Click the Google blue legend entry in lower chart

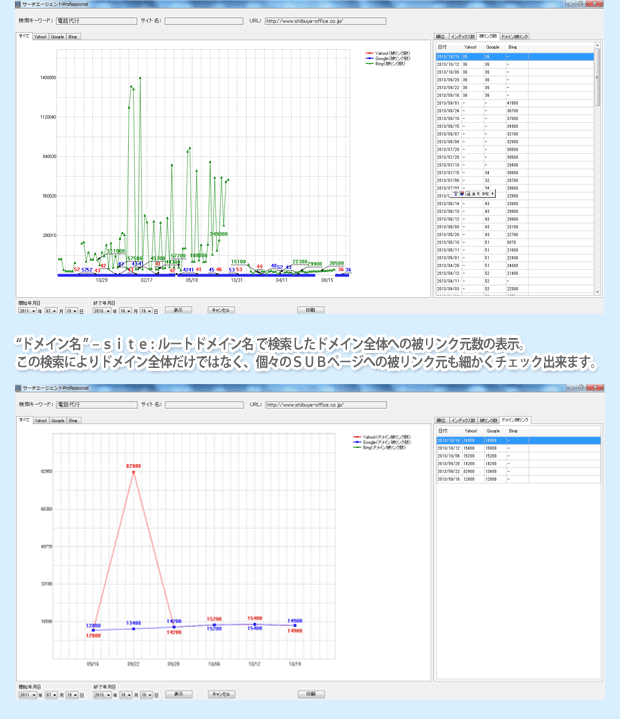click(x=382, y=442)
